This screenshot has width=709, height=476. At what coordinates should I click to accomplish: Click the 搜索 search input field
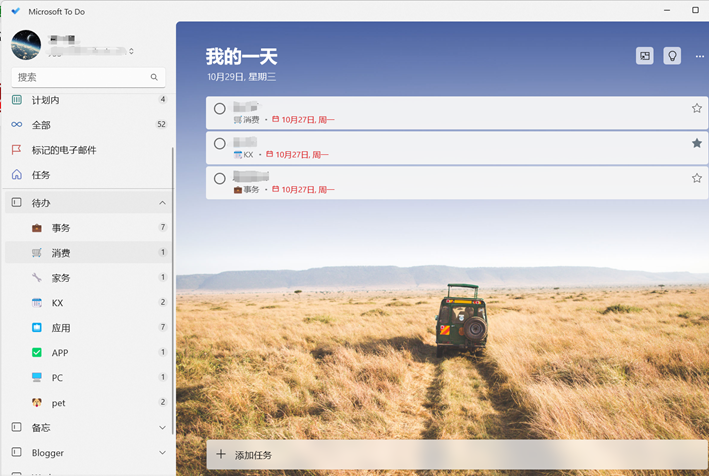(80, 77)
